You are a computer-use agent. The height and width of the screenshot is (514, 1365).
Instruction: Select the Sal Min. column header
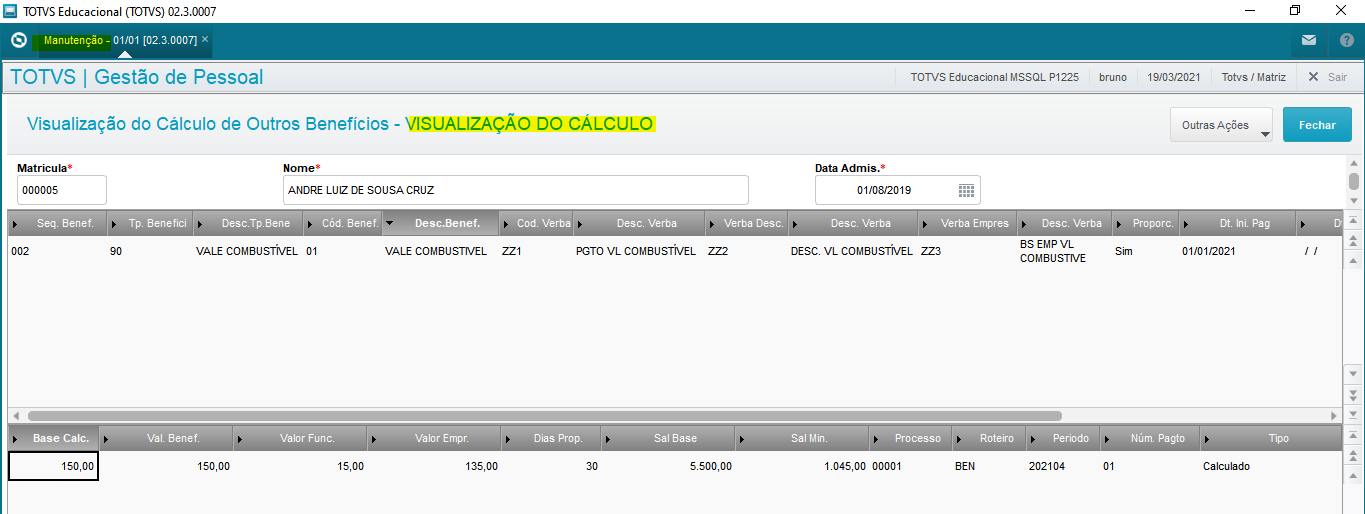click(802, 438)
